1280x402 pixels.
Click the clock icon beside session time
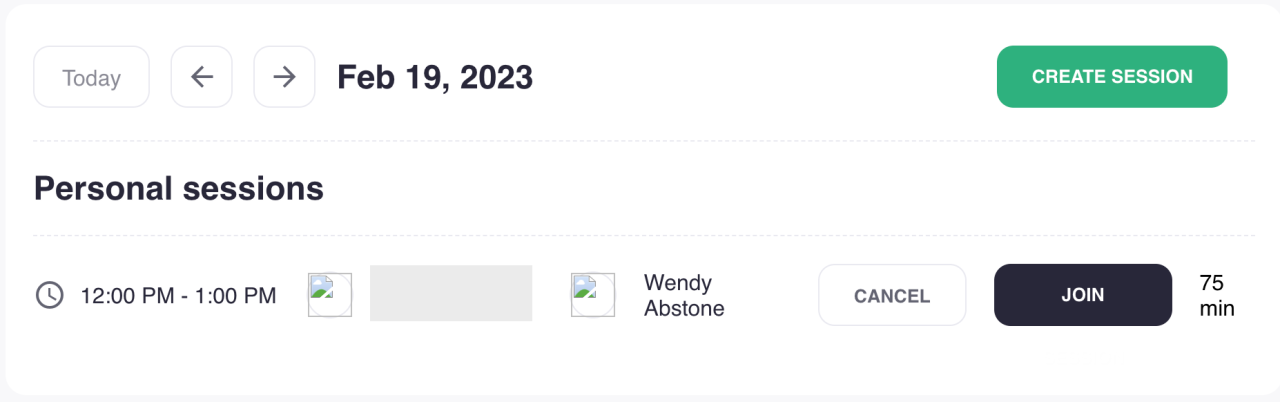[x=49, y=295]
